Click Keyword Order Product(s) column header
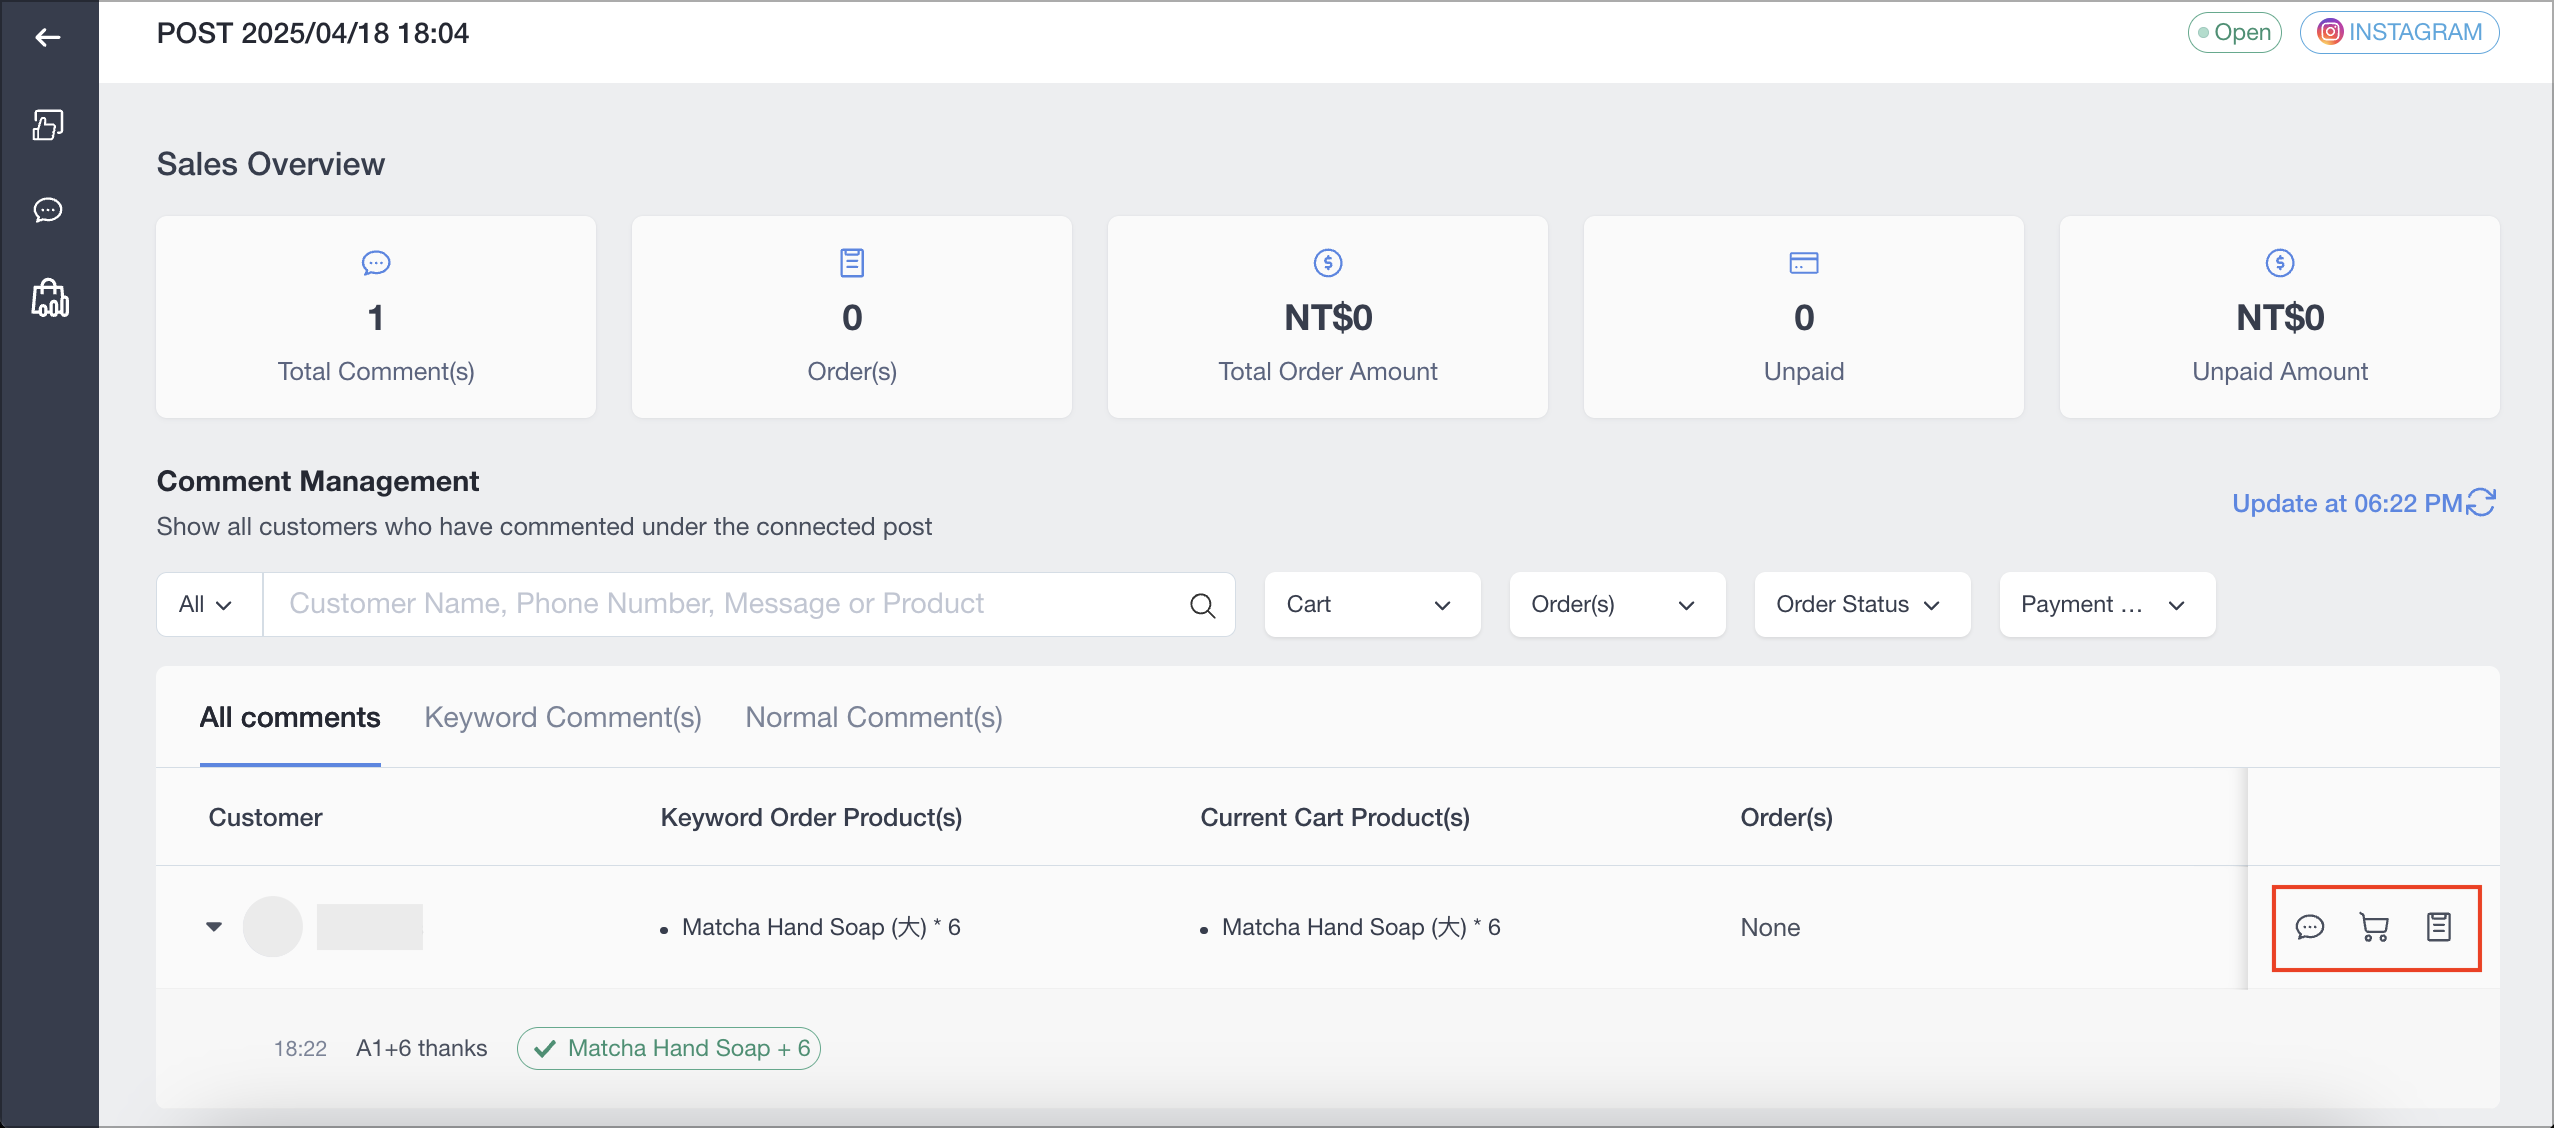Screen dimensions: 2554x1128 tap(811, 817)
